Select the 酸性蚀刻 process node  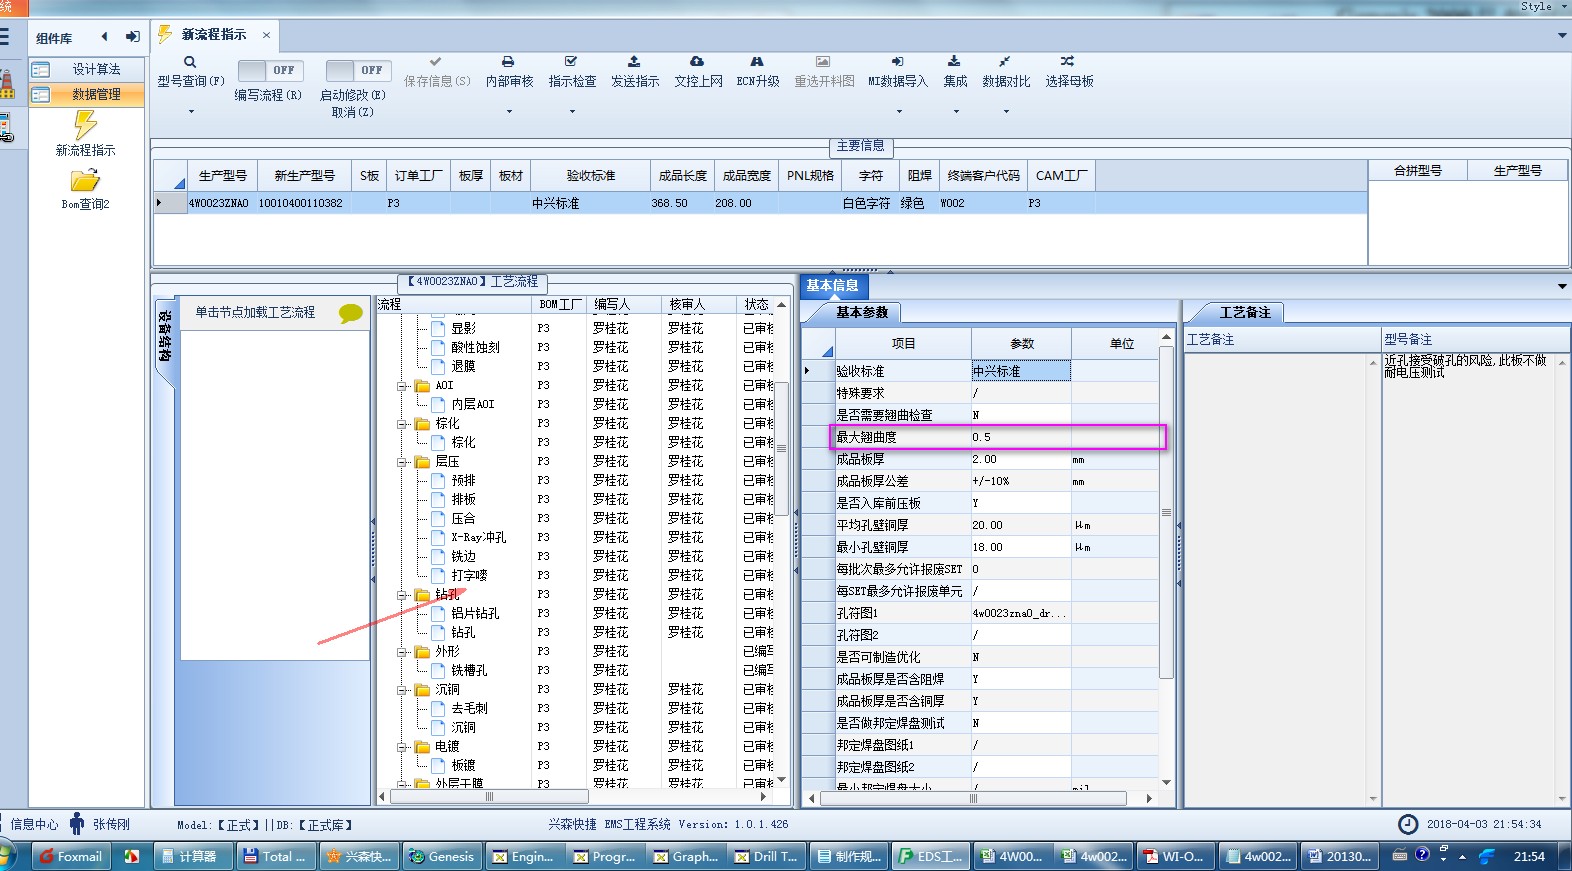475,347
